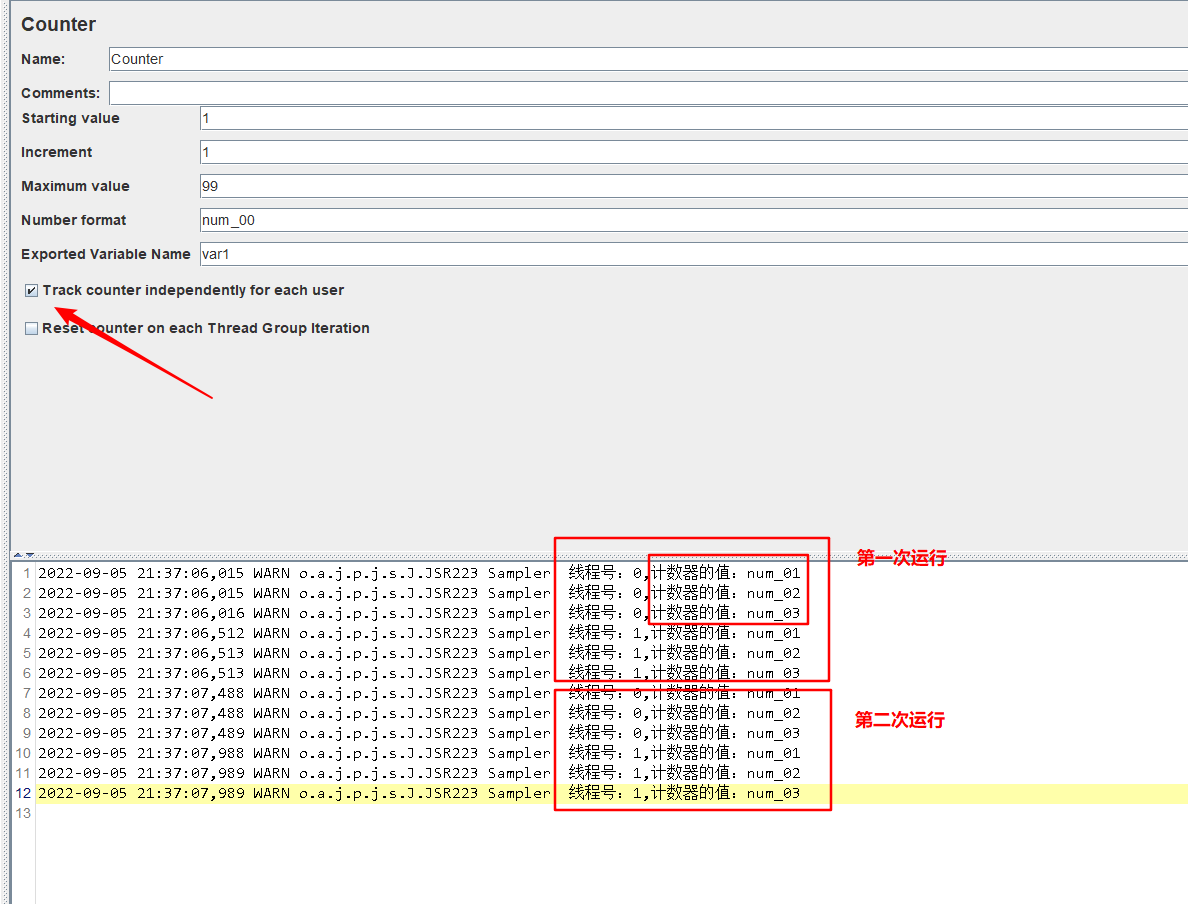Select the Increment input field
Image resolution: width=1188 pixels, height=904 pixels.
(x=692, y=152)
